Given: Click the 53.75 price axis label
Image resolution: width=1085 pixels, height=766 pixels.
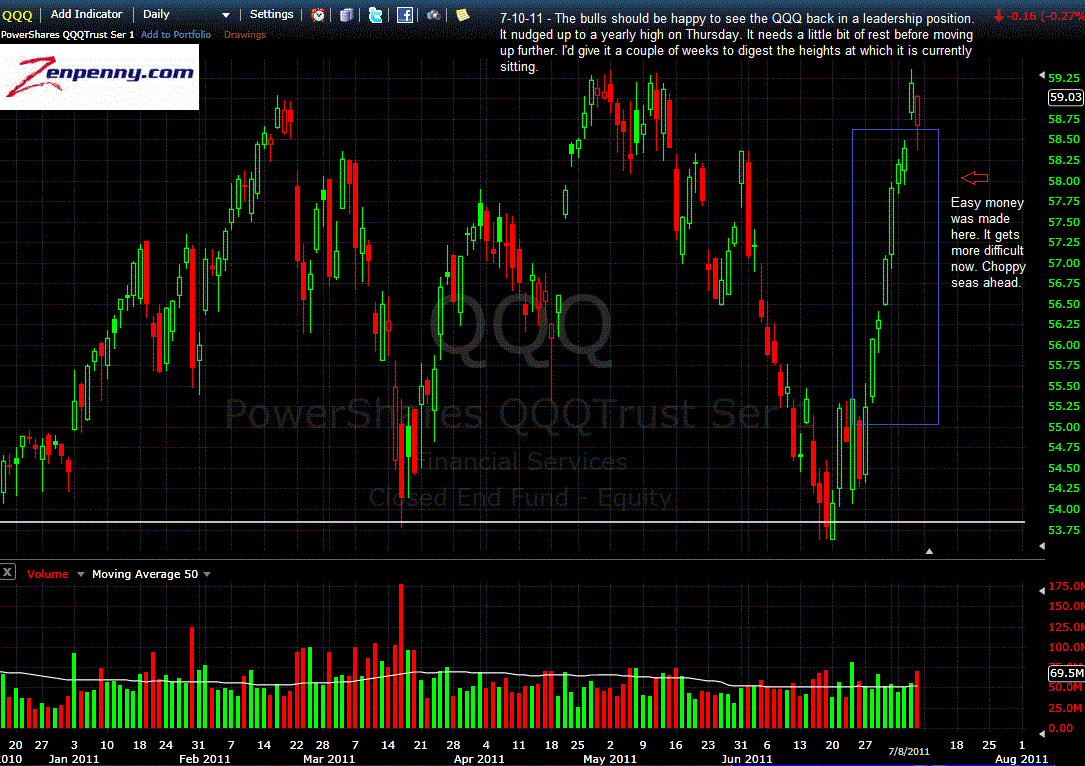Looking at the screenshot, I should tap(1064, 530).
